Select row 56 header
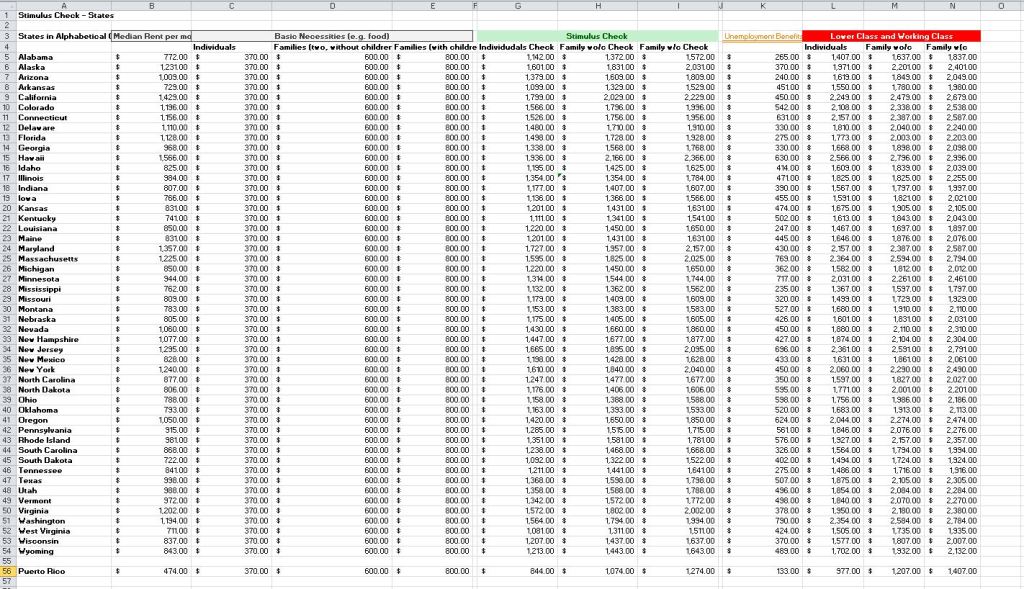 pyautogui.click(x=6, y=571)
